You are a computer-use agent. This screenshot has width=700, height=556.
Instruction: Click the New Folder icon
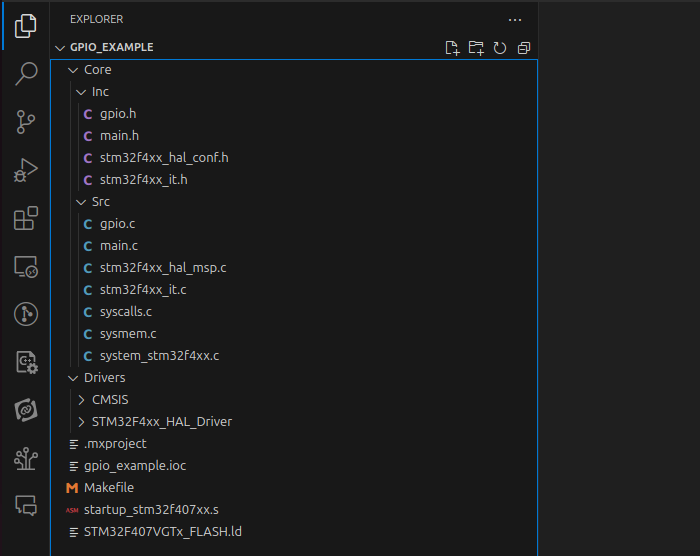click(476, 48)
